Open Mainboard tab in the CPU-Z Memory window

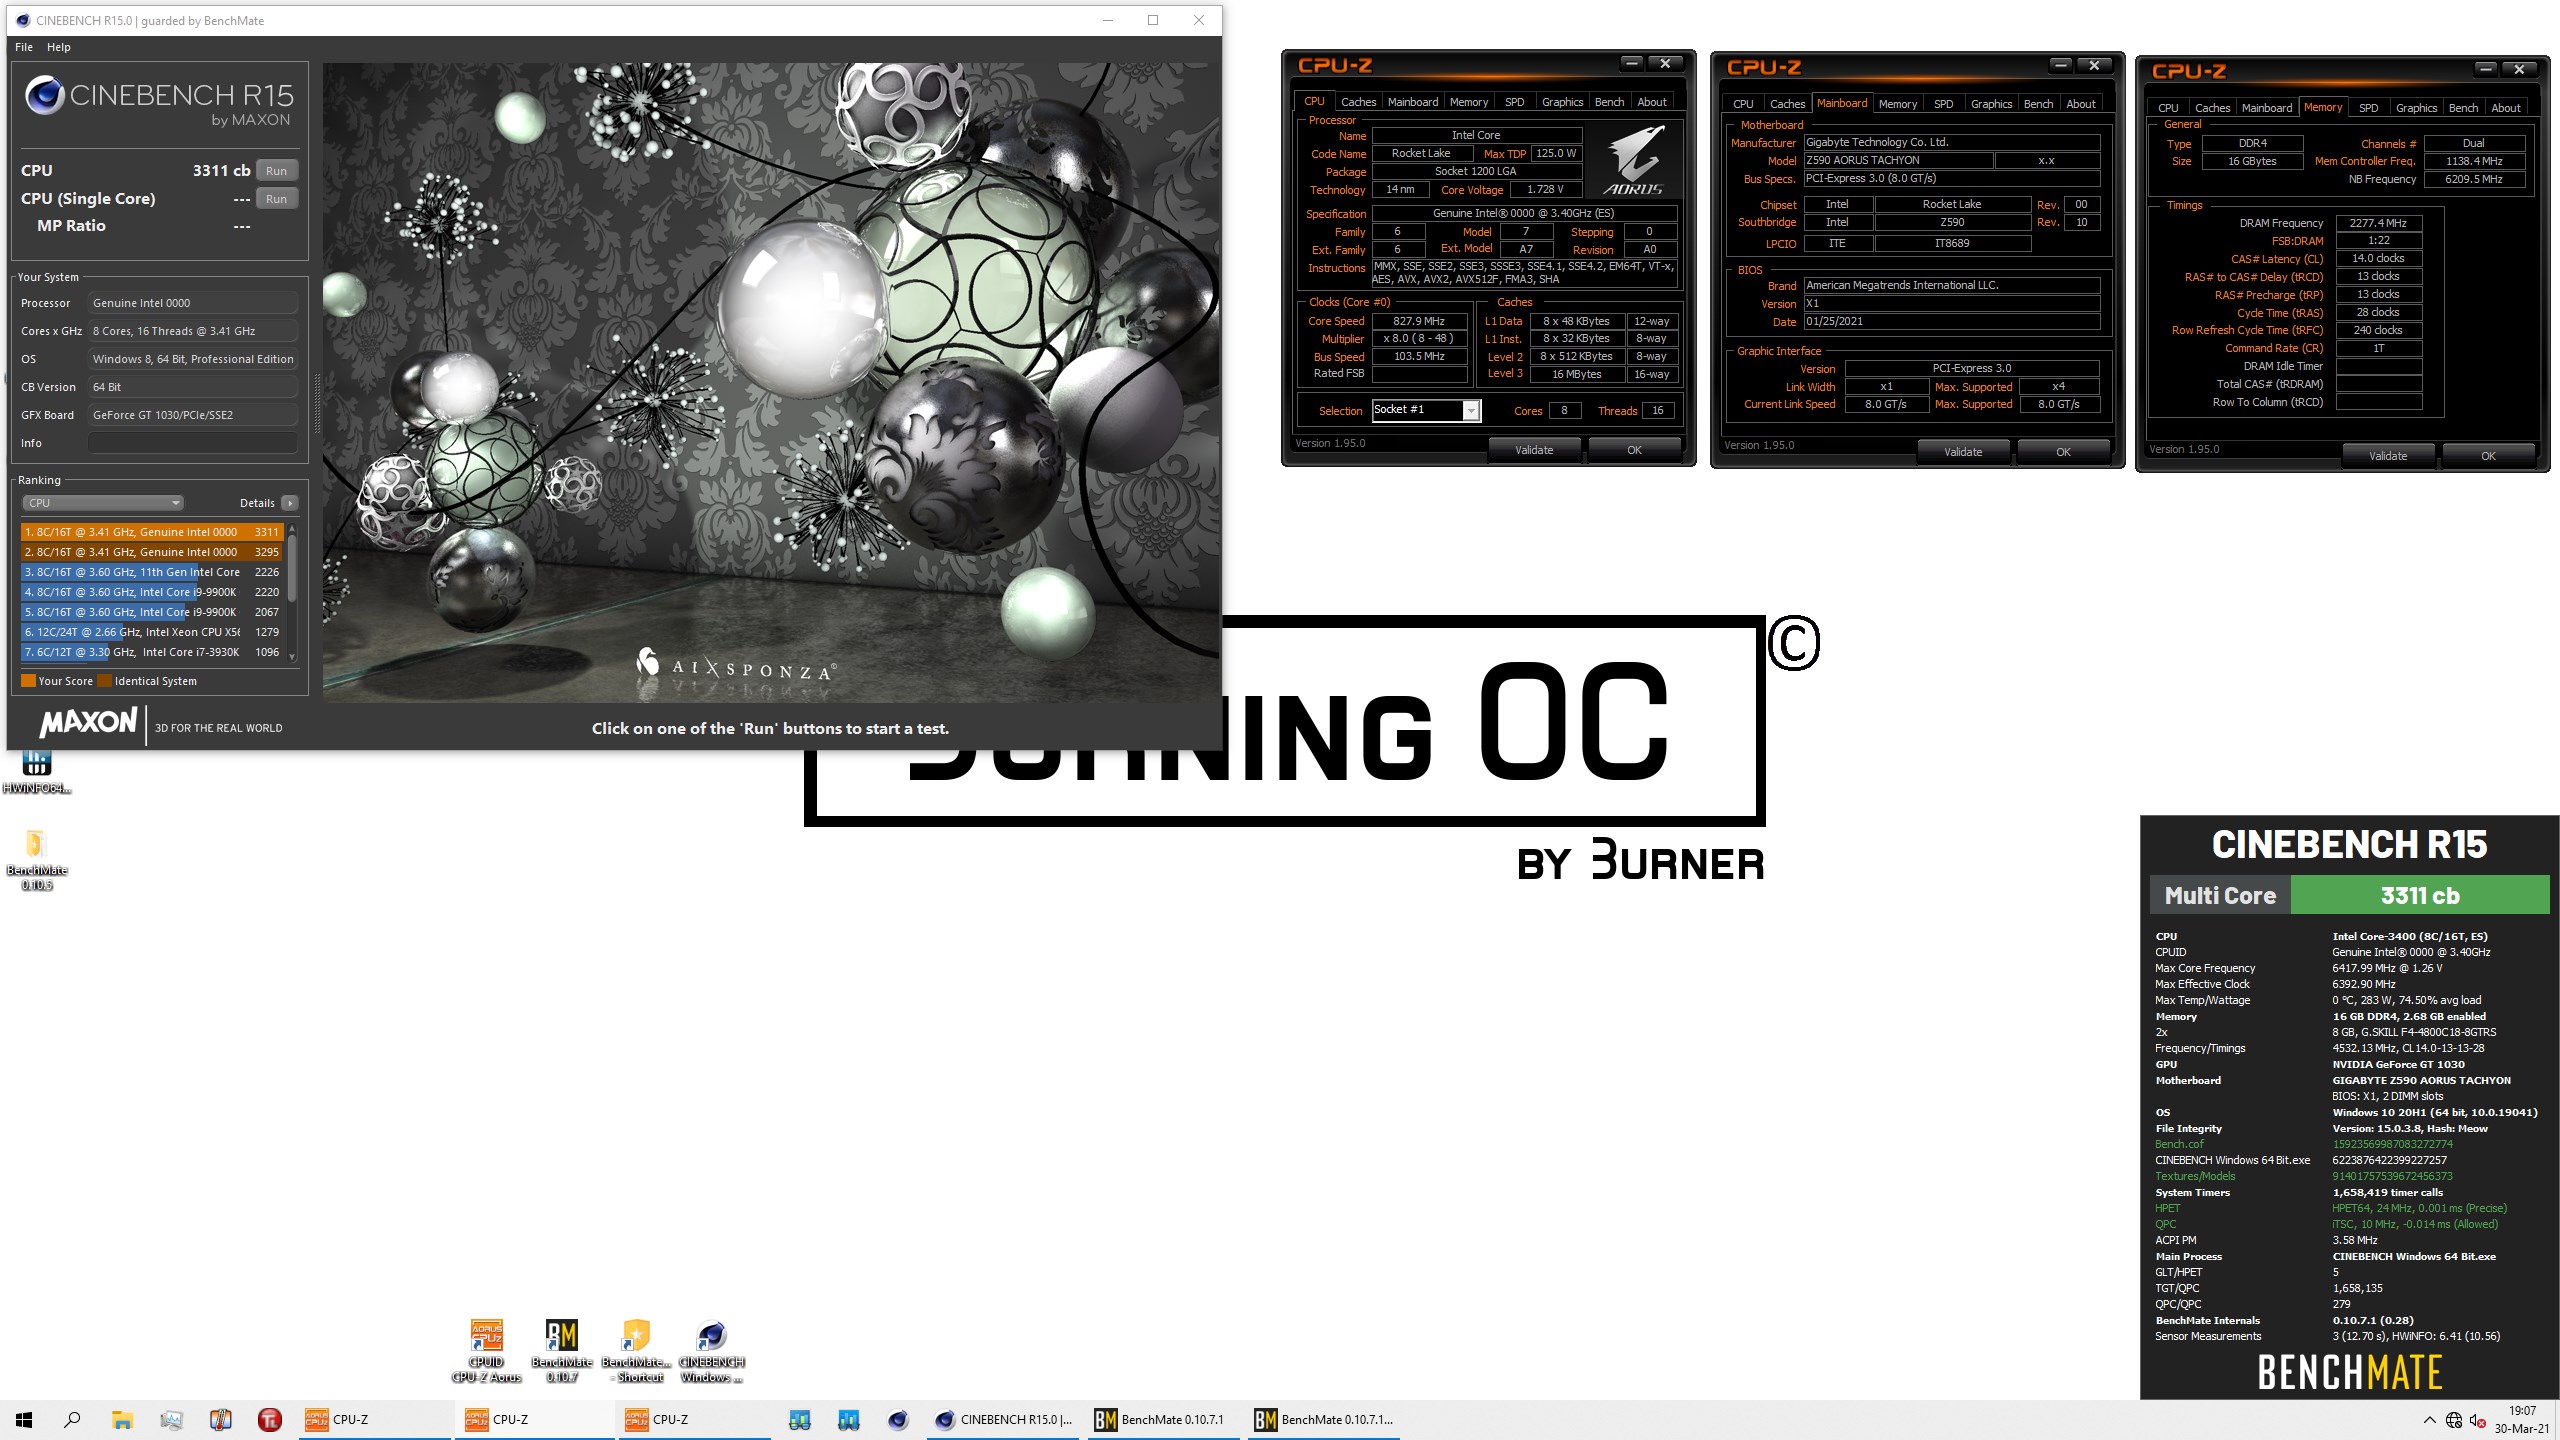[x=2267, y=108]
